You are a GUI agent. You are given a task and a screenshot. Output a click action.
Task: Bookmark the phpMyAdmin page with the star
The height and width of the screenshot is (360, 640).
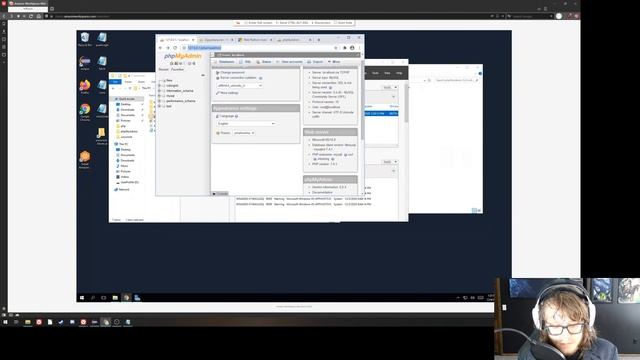(x=336, y=48)
